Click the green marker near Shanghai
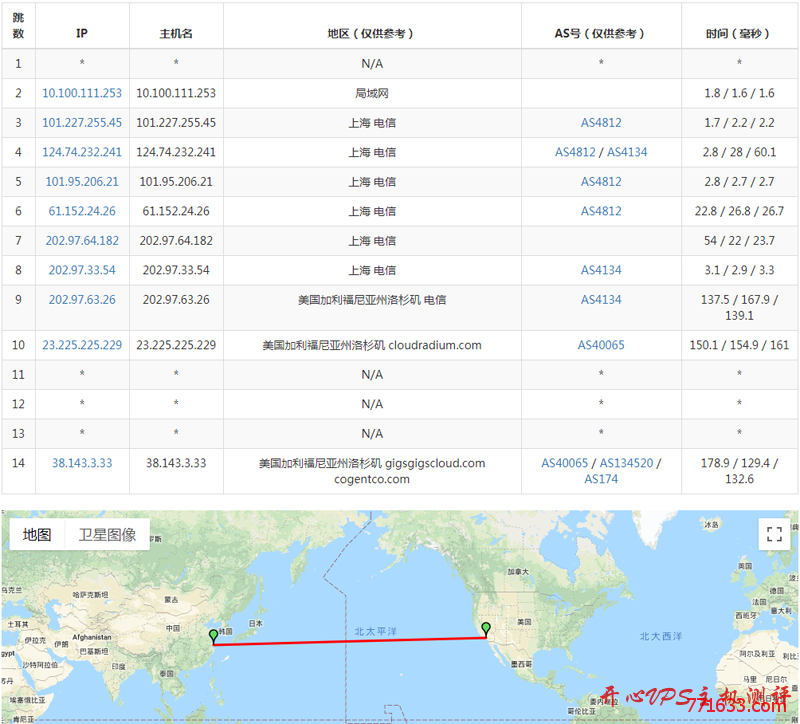800x724 pixels. 213,632
